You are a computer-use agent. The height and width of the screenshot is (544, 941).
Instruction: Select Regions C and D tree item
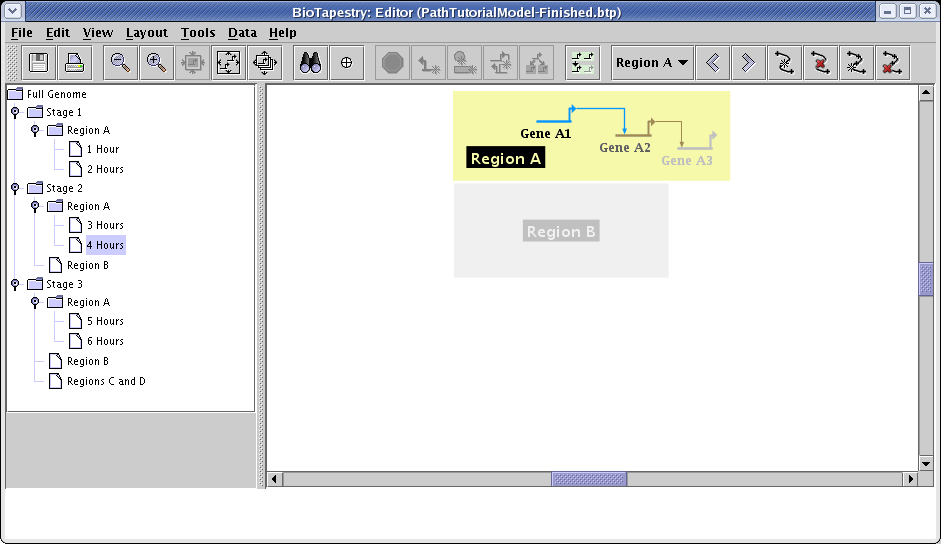click(x=106, y=382)
